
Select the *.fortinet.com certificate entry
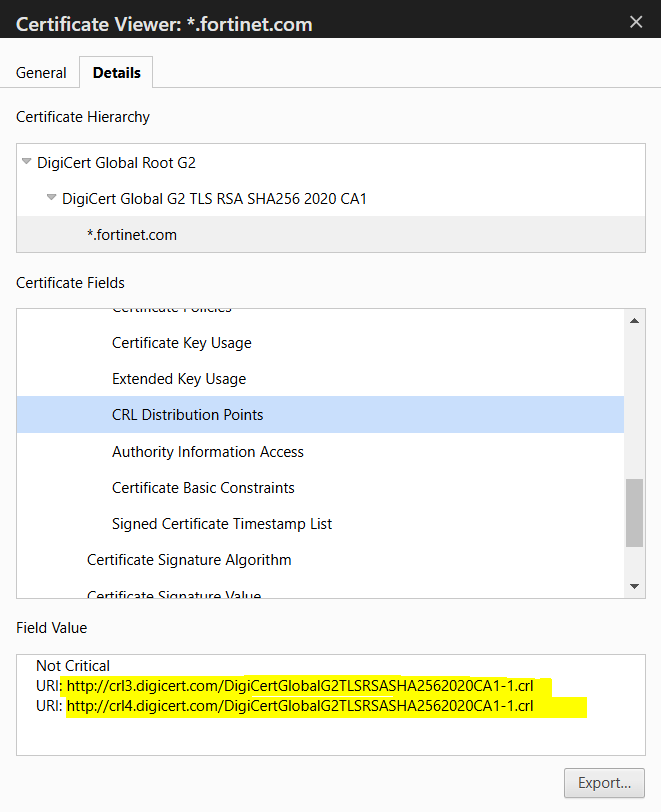(x=131, y=235)
